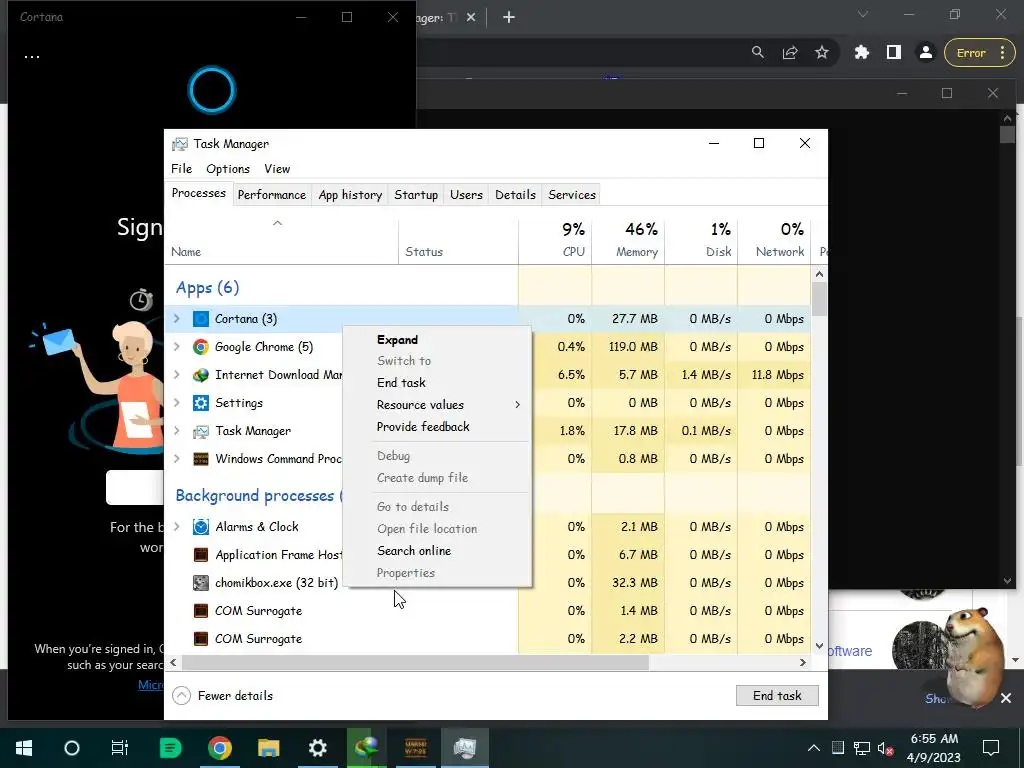
Task: Open Task View on taskbar
Action: (120, 748)
